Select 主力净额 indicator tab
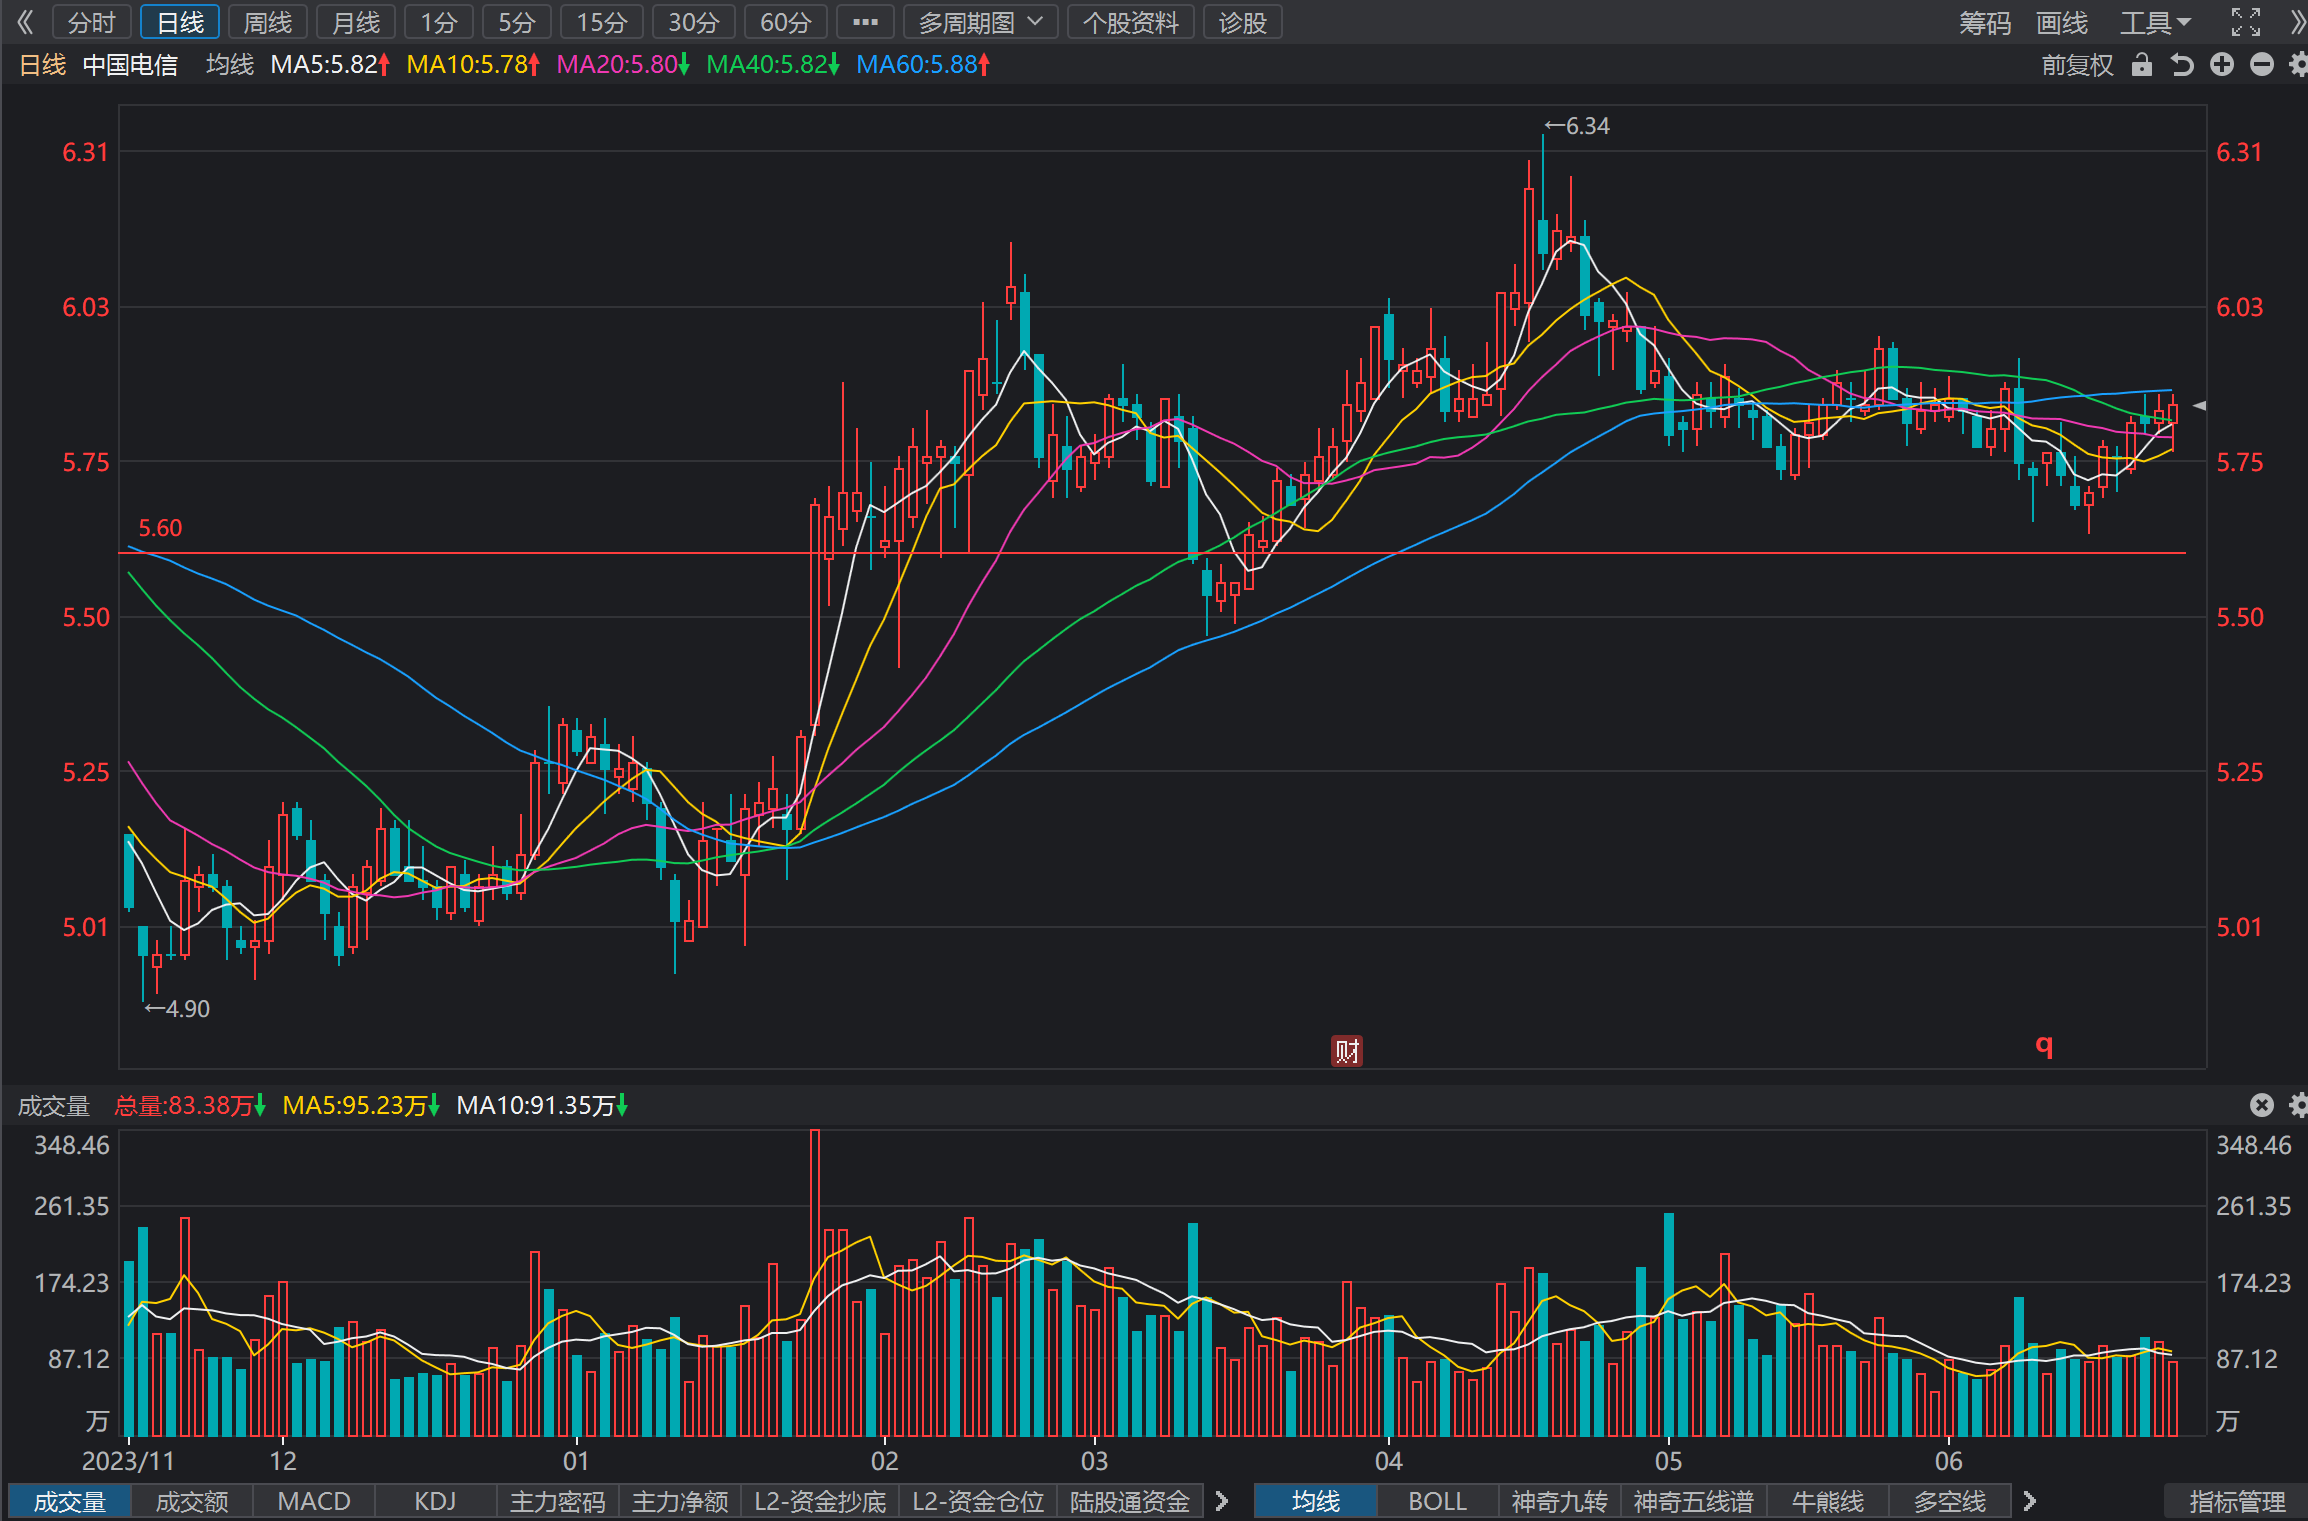This screenshot has height=1521, width=2308. tap(680, 1501)
